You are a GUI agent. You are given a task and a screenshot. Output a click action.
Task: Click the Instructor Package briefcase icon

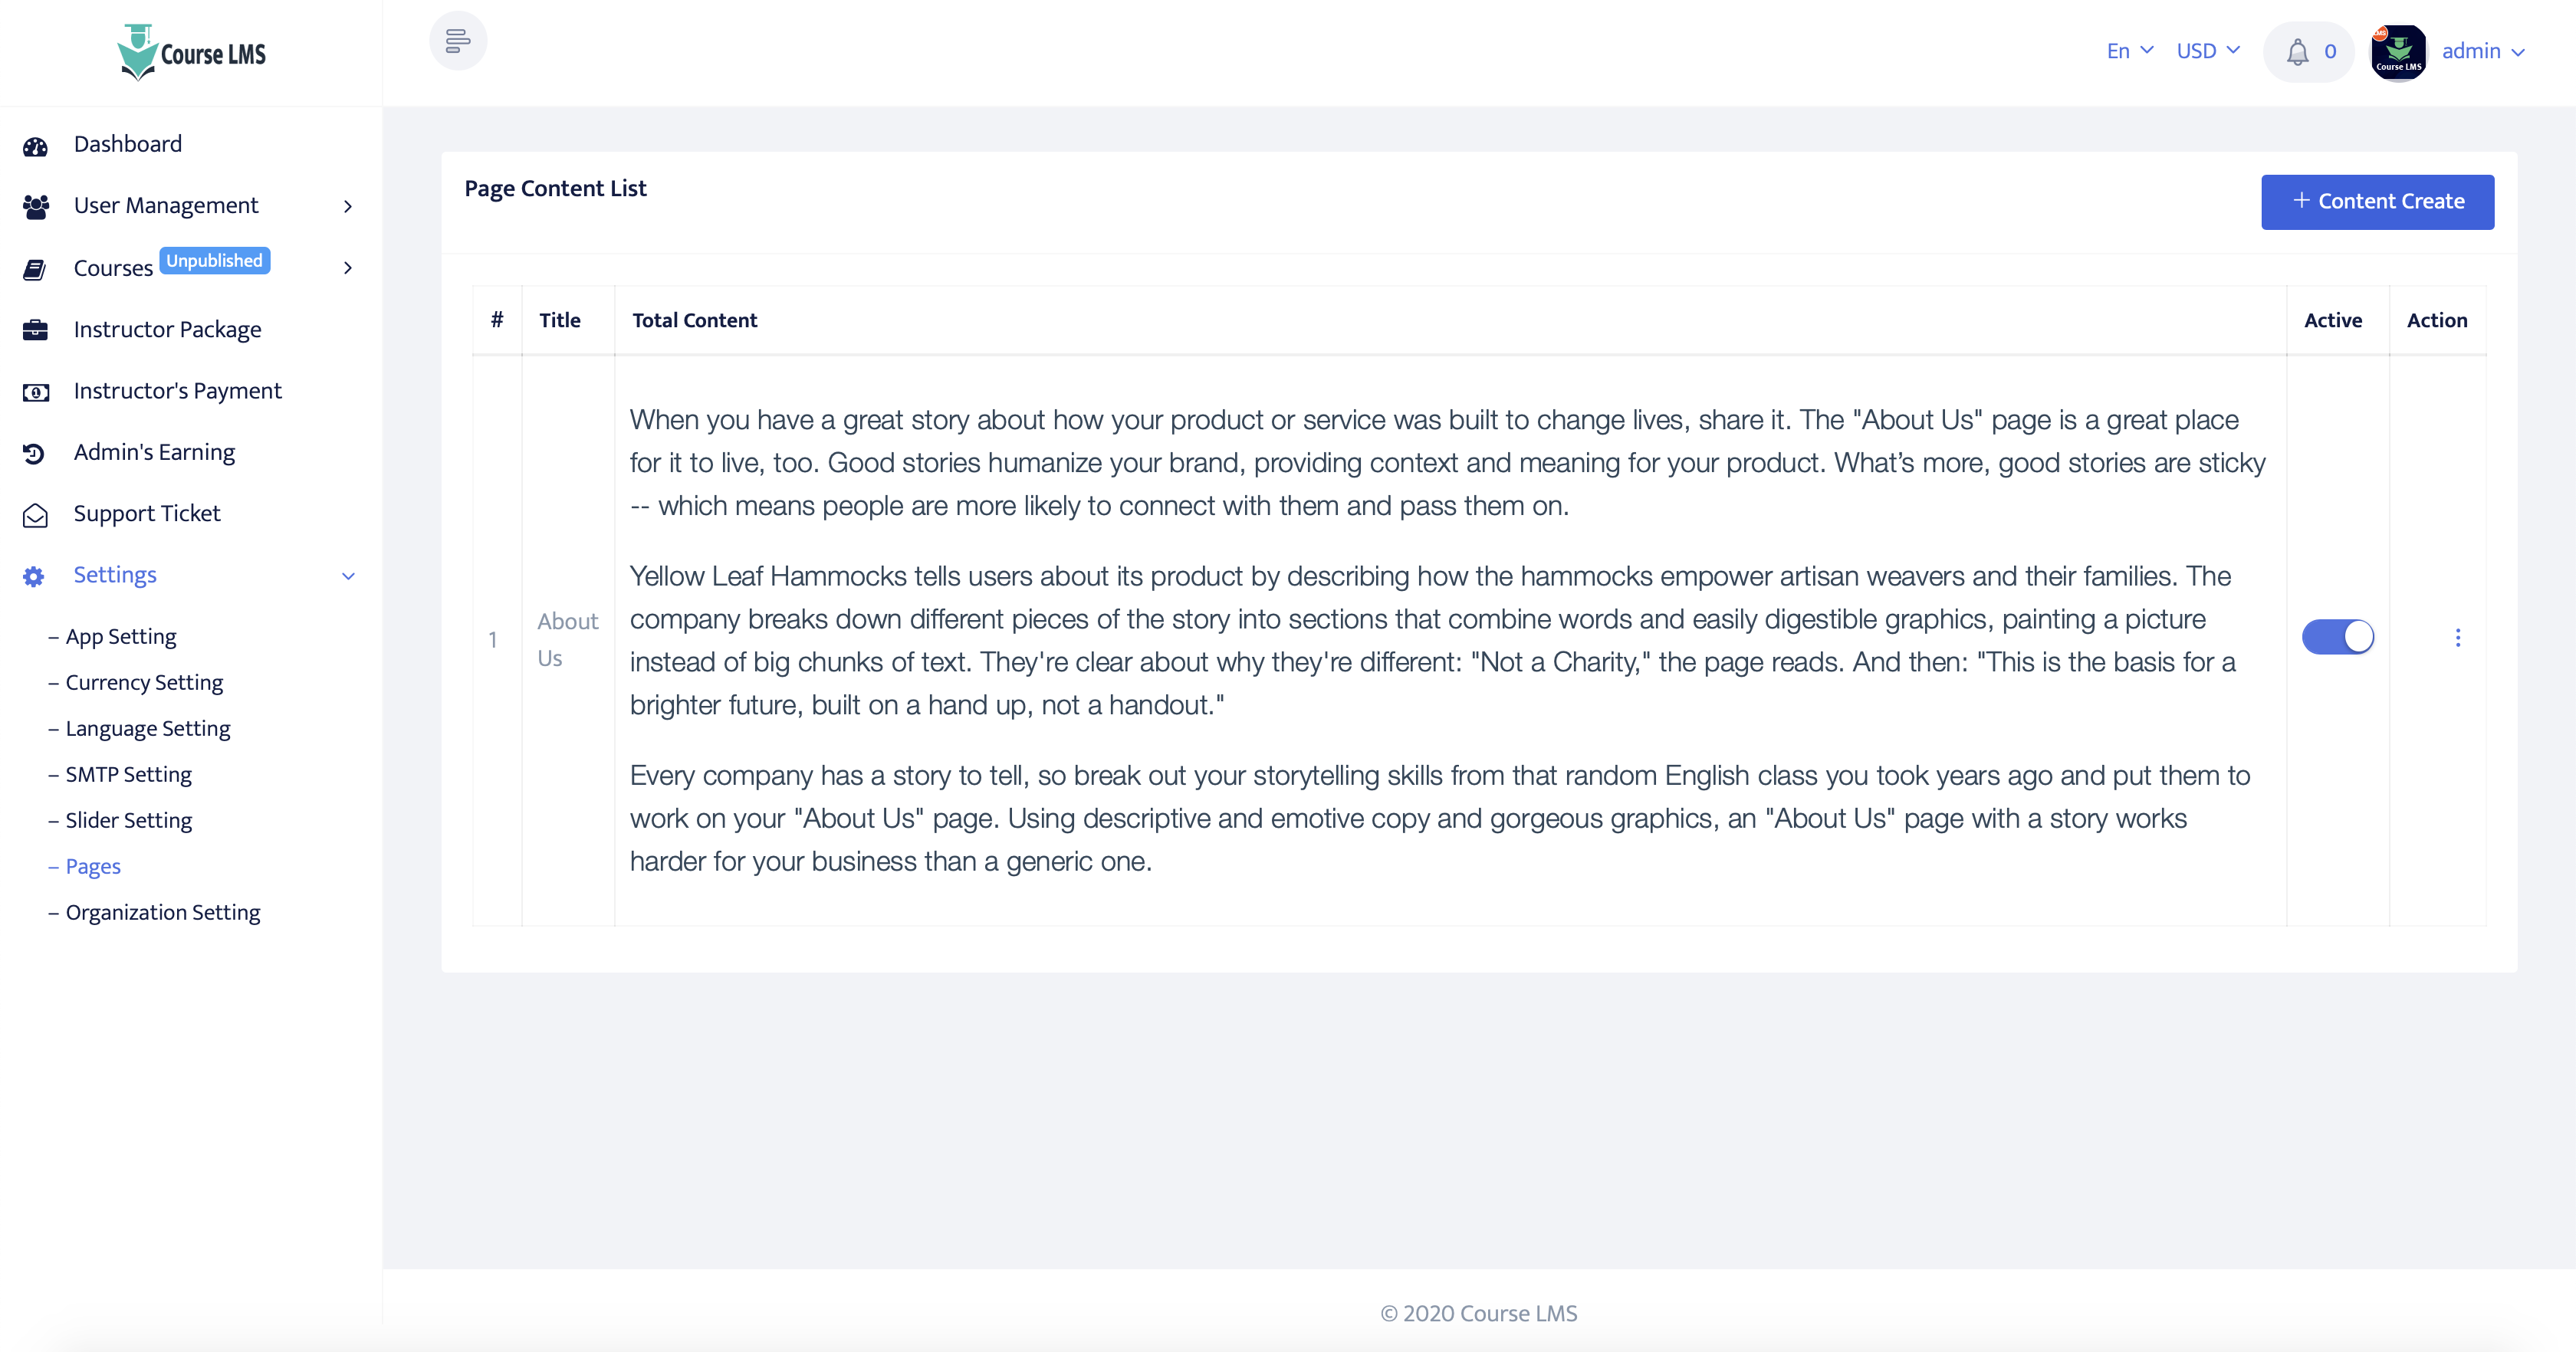pyautogui.click(x=35, y=330)
